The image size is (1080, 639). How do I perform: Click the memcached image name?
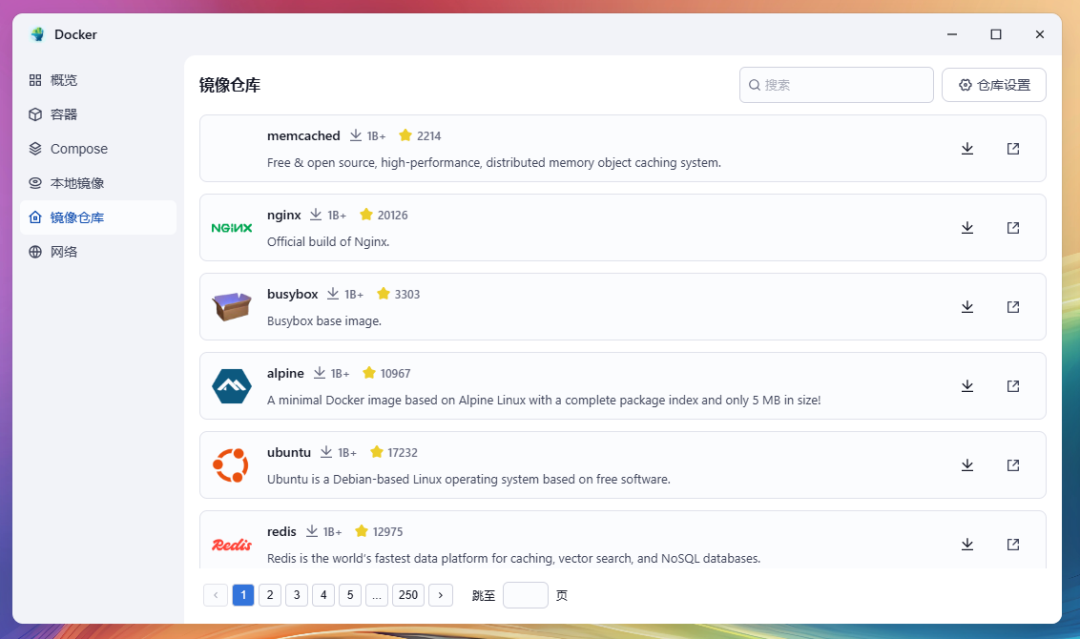[x=304, y=136]
